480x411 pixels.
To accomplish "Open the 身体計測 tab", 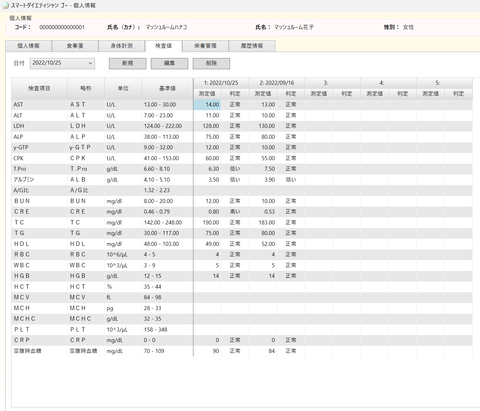I will point(122,46).
